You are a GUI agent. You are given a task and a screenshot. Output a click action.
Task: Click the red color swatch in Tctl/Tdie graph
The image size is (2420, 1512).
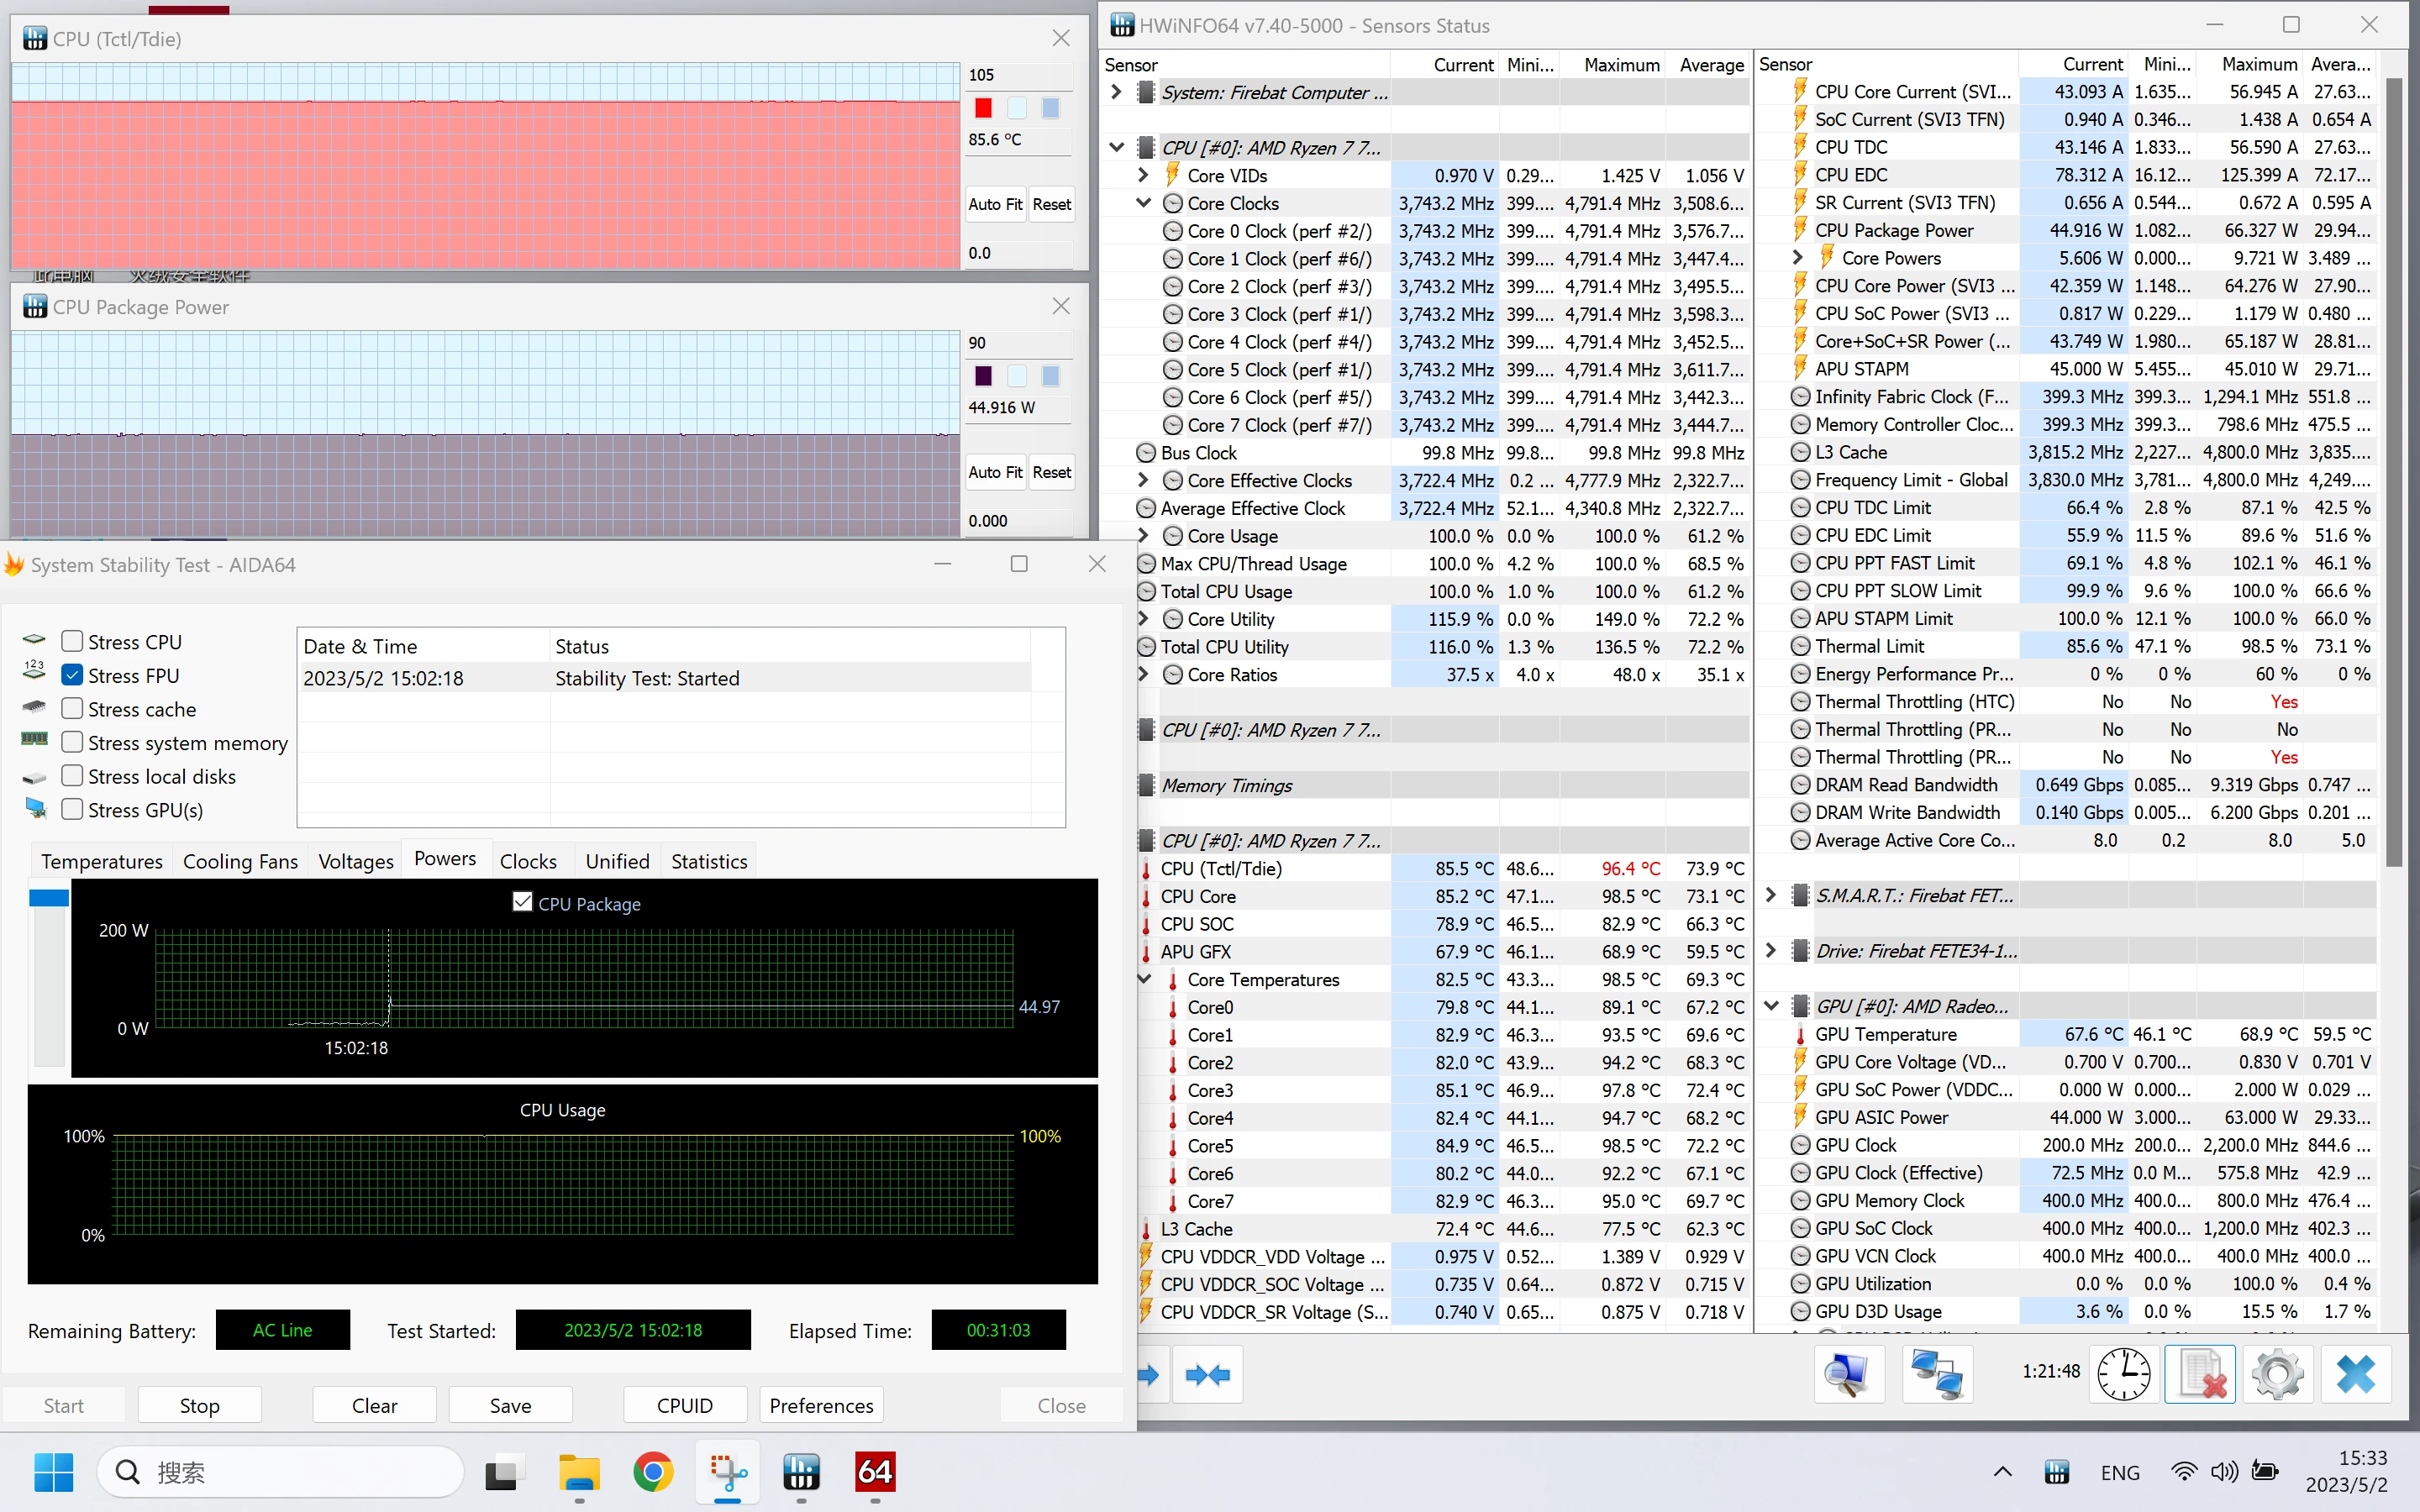[984, 108]
